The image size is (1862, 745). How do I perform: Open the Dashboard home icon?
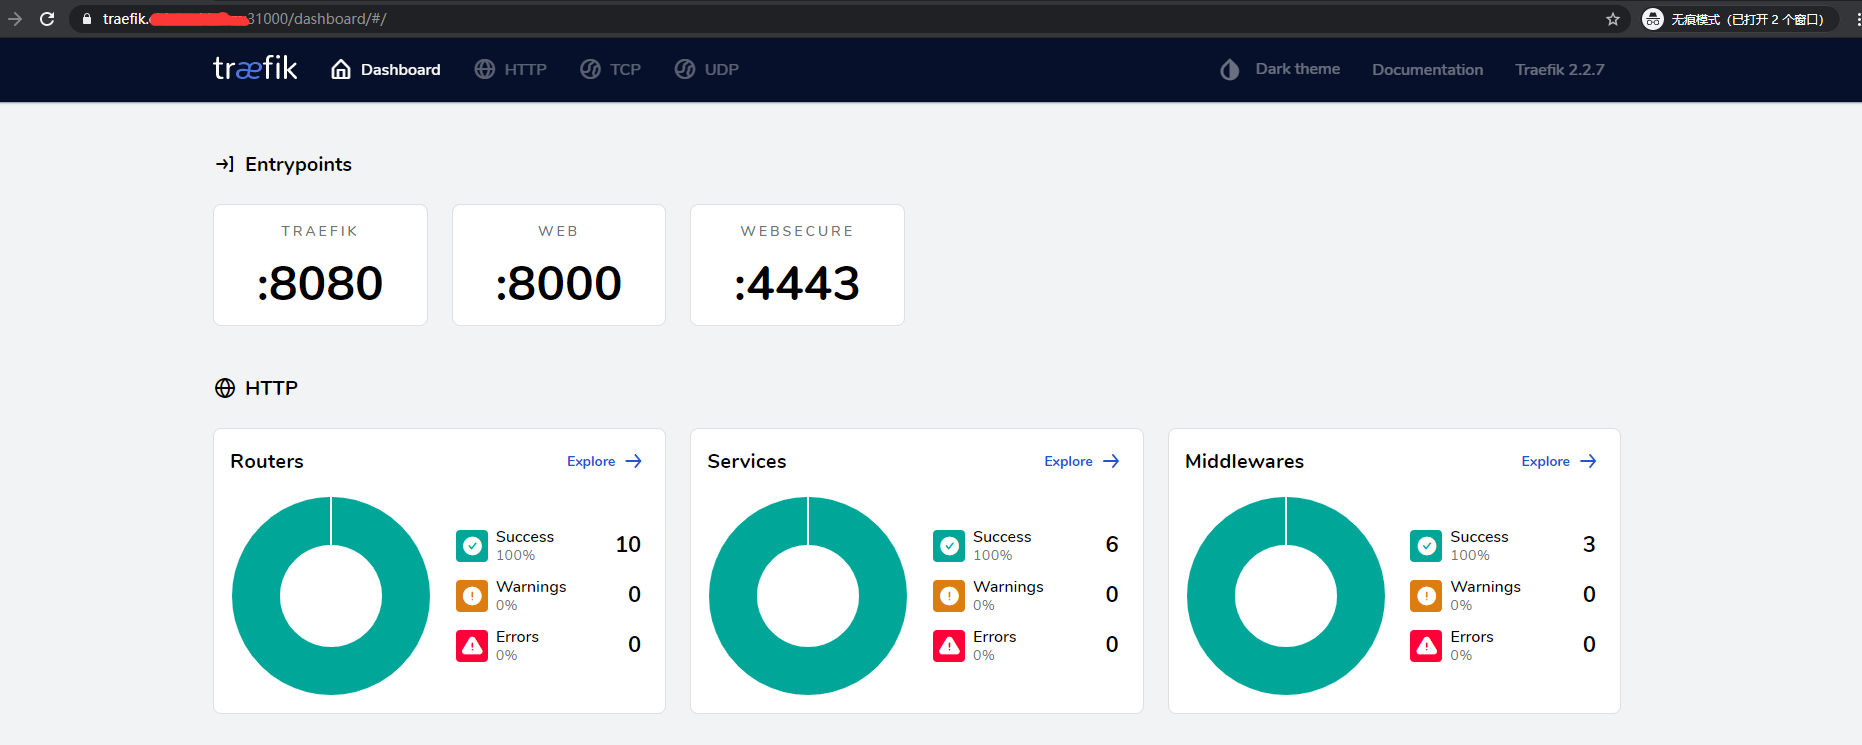pos(341,69)
